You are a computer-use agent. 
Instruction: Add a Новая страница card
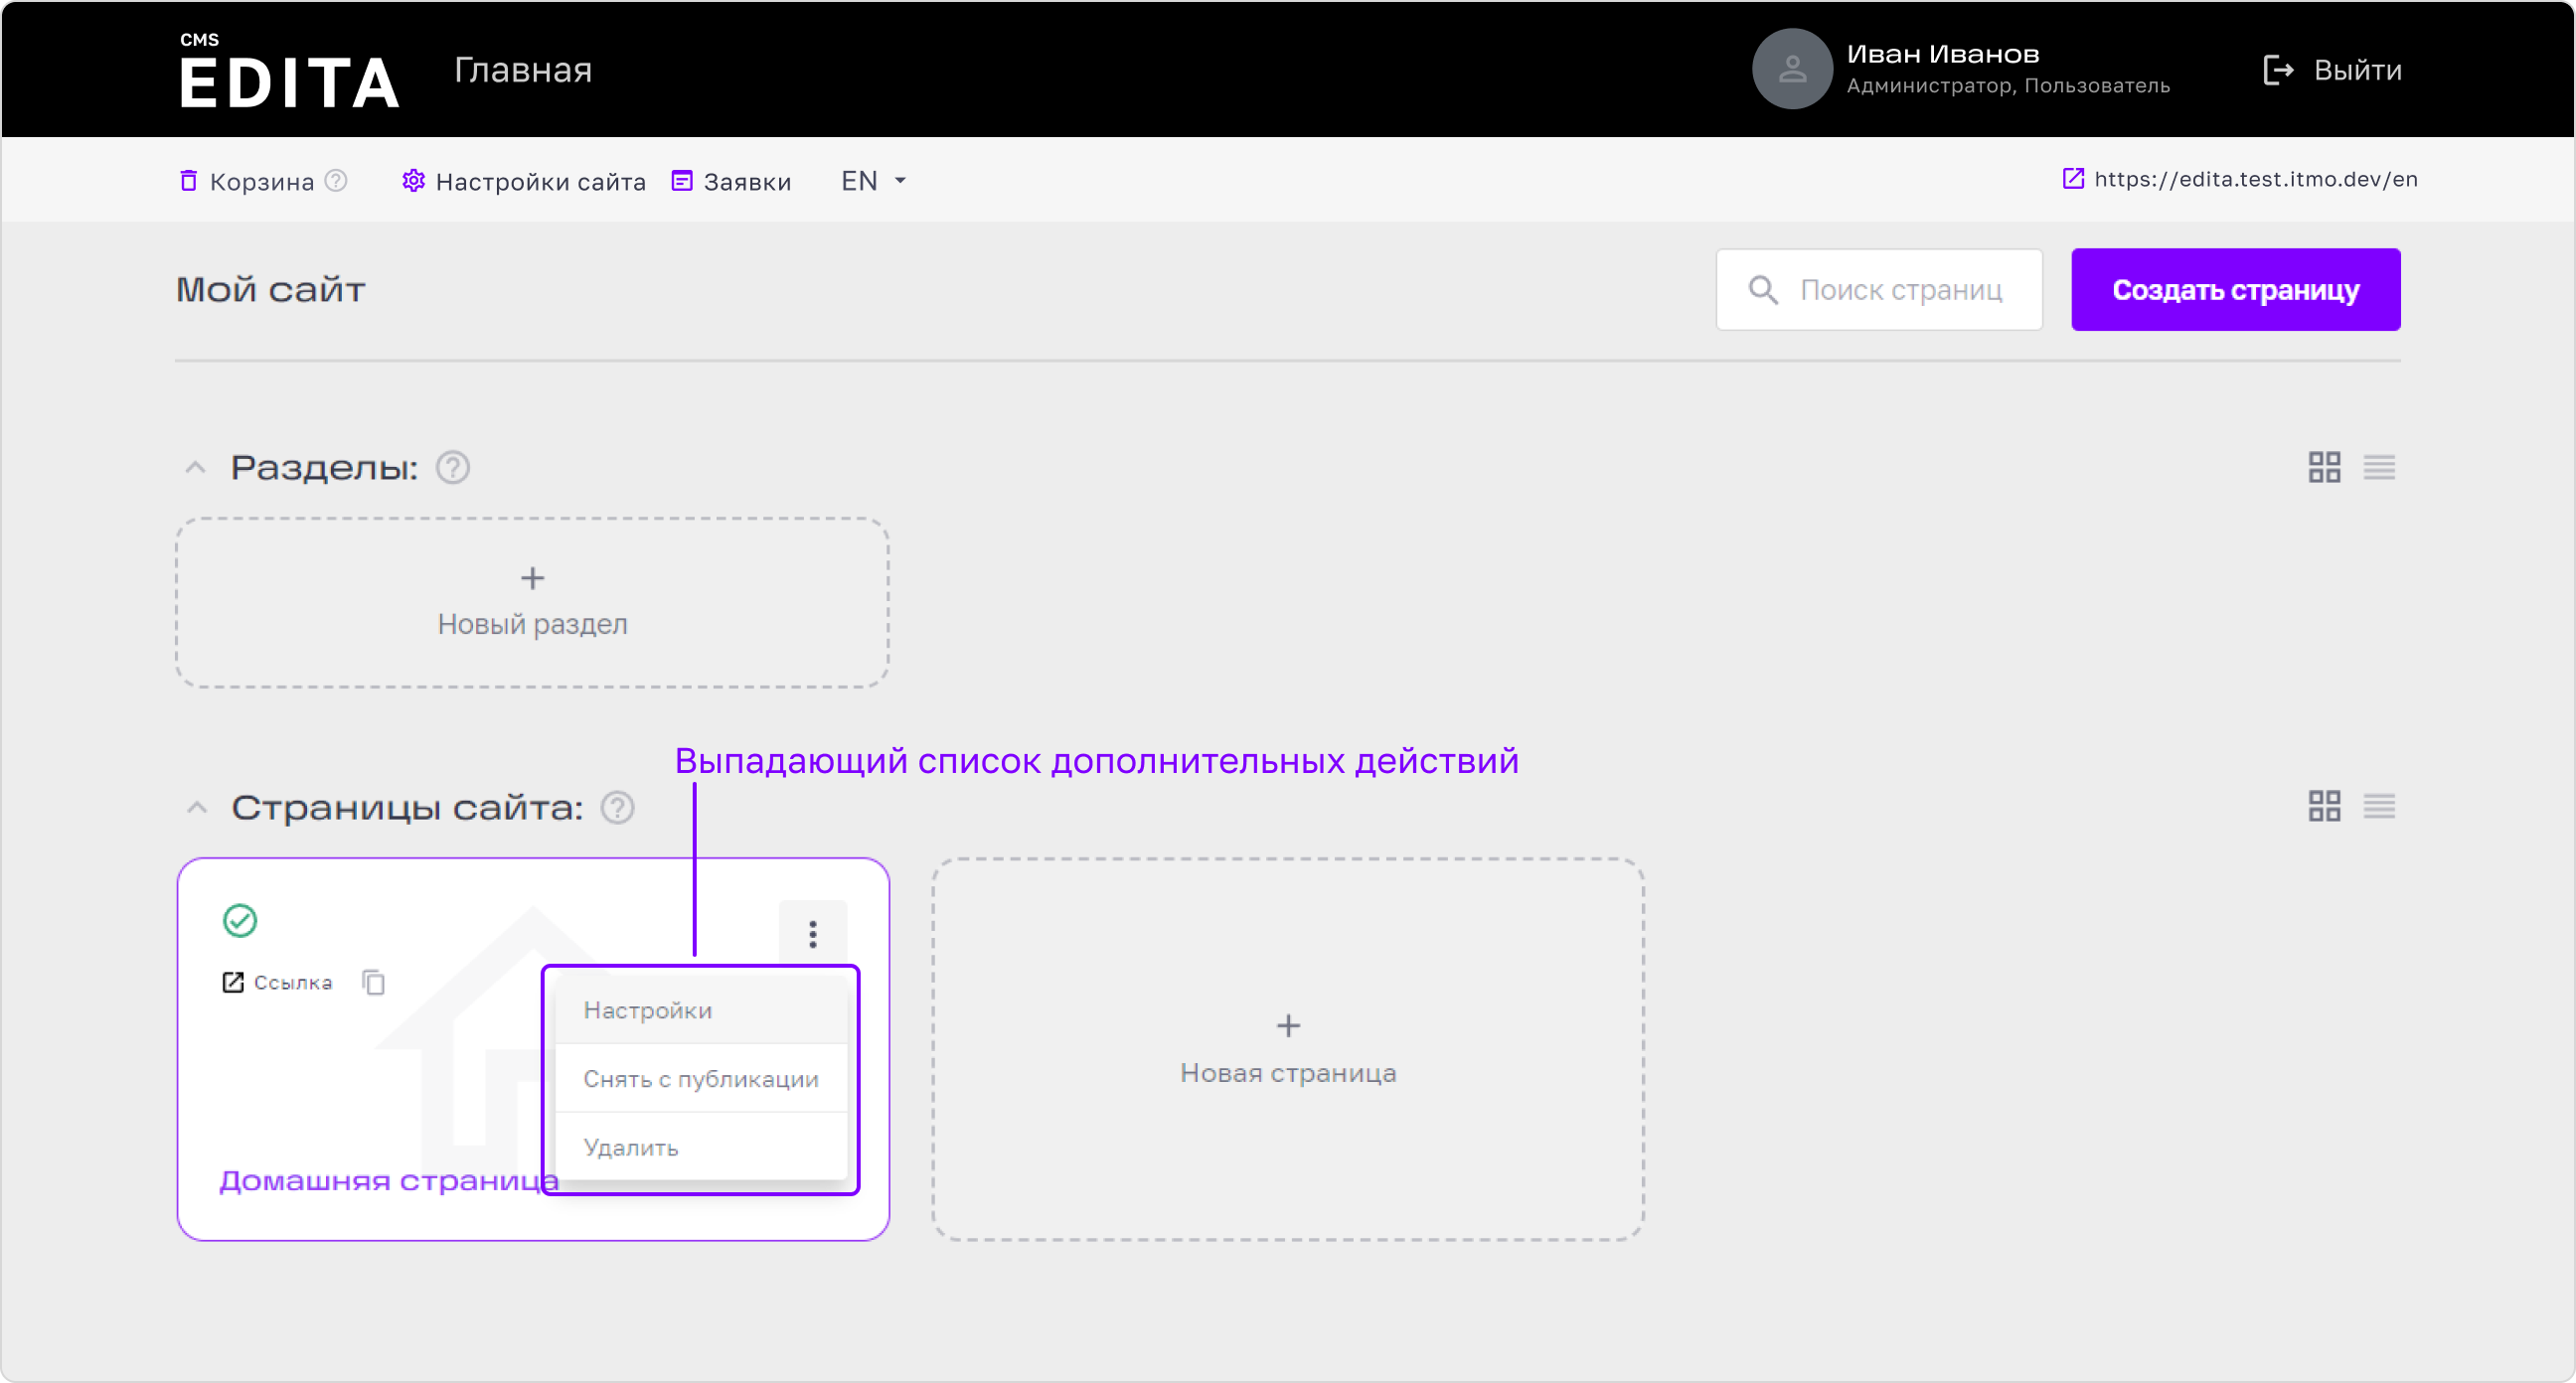(1288, 1049)
